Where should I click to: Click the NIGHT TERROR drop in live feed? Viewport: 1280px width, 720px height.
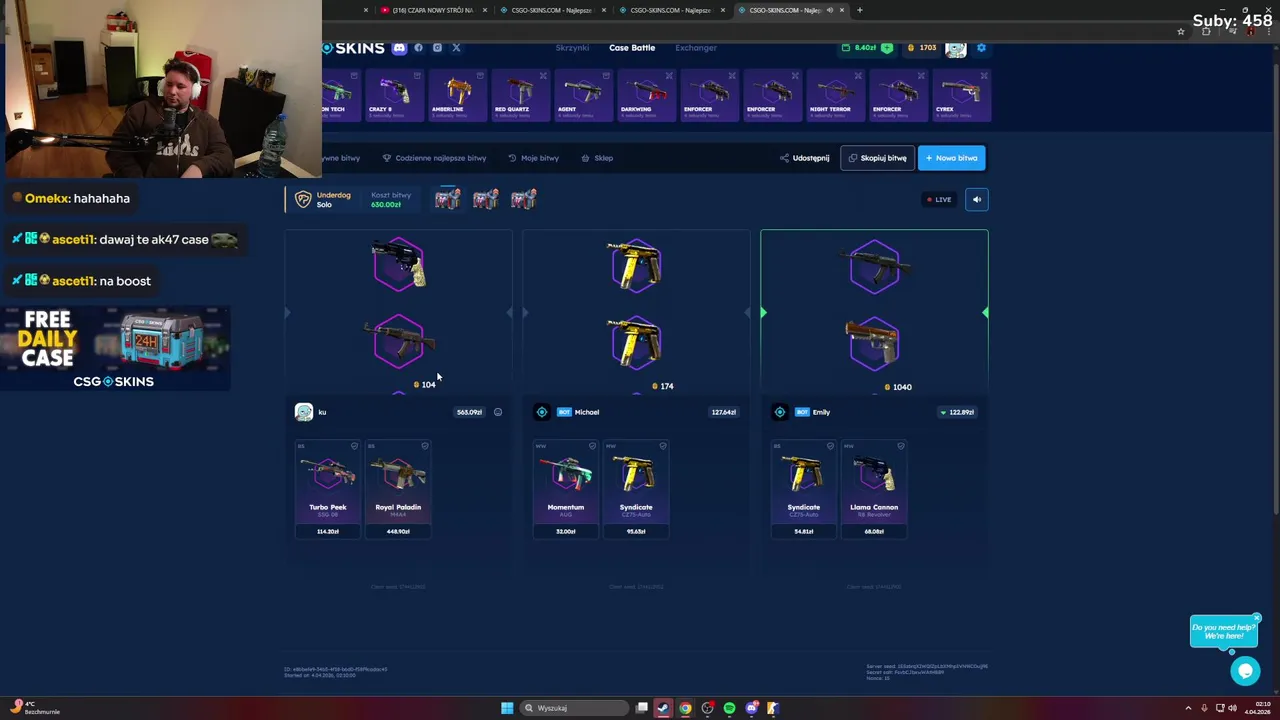tap(836, 96)
